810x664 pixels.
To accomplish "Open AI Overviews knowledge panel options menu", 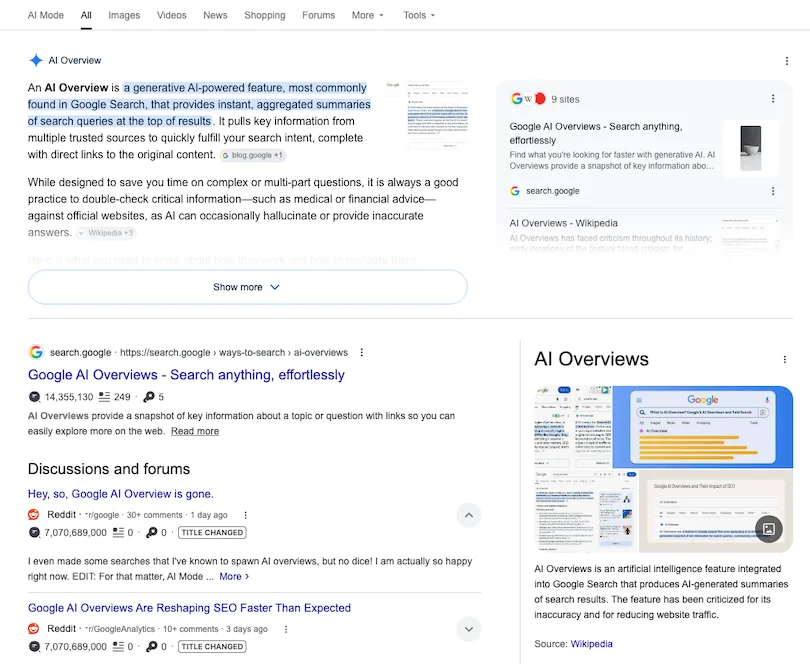I will pos(785,360).
